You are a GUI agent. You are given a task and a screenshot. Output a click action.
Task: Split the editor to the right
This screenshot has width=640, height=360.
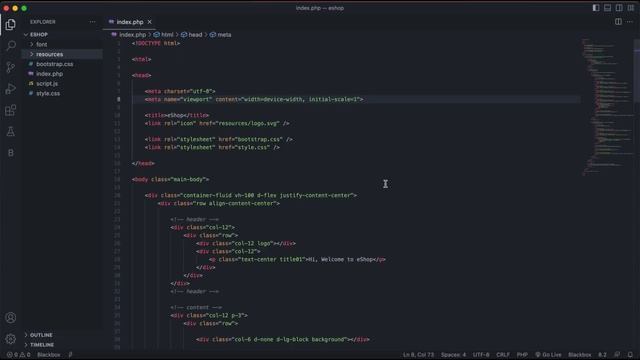click(x=618, y=22)
